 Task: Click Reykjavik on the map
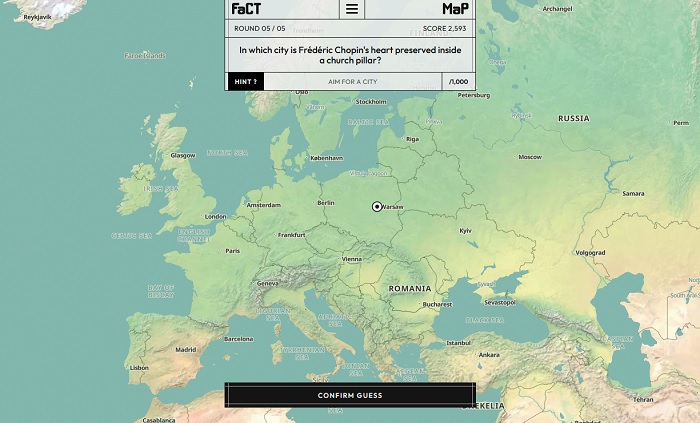pyautogui.click(x=38, y=17)
